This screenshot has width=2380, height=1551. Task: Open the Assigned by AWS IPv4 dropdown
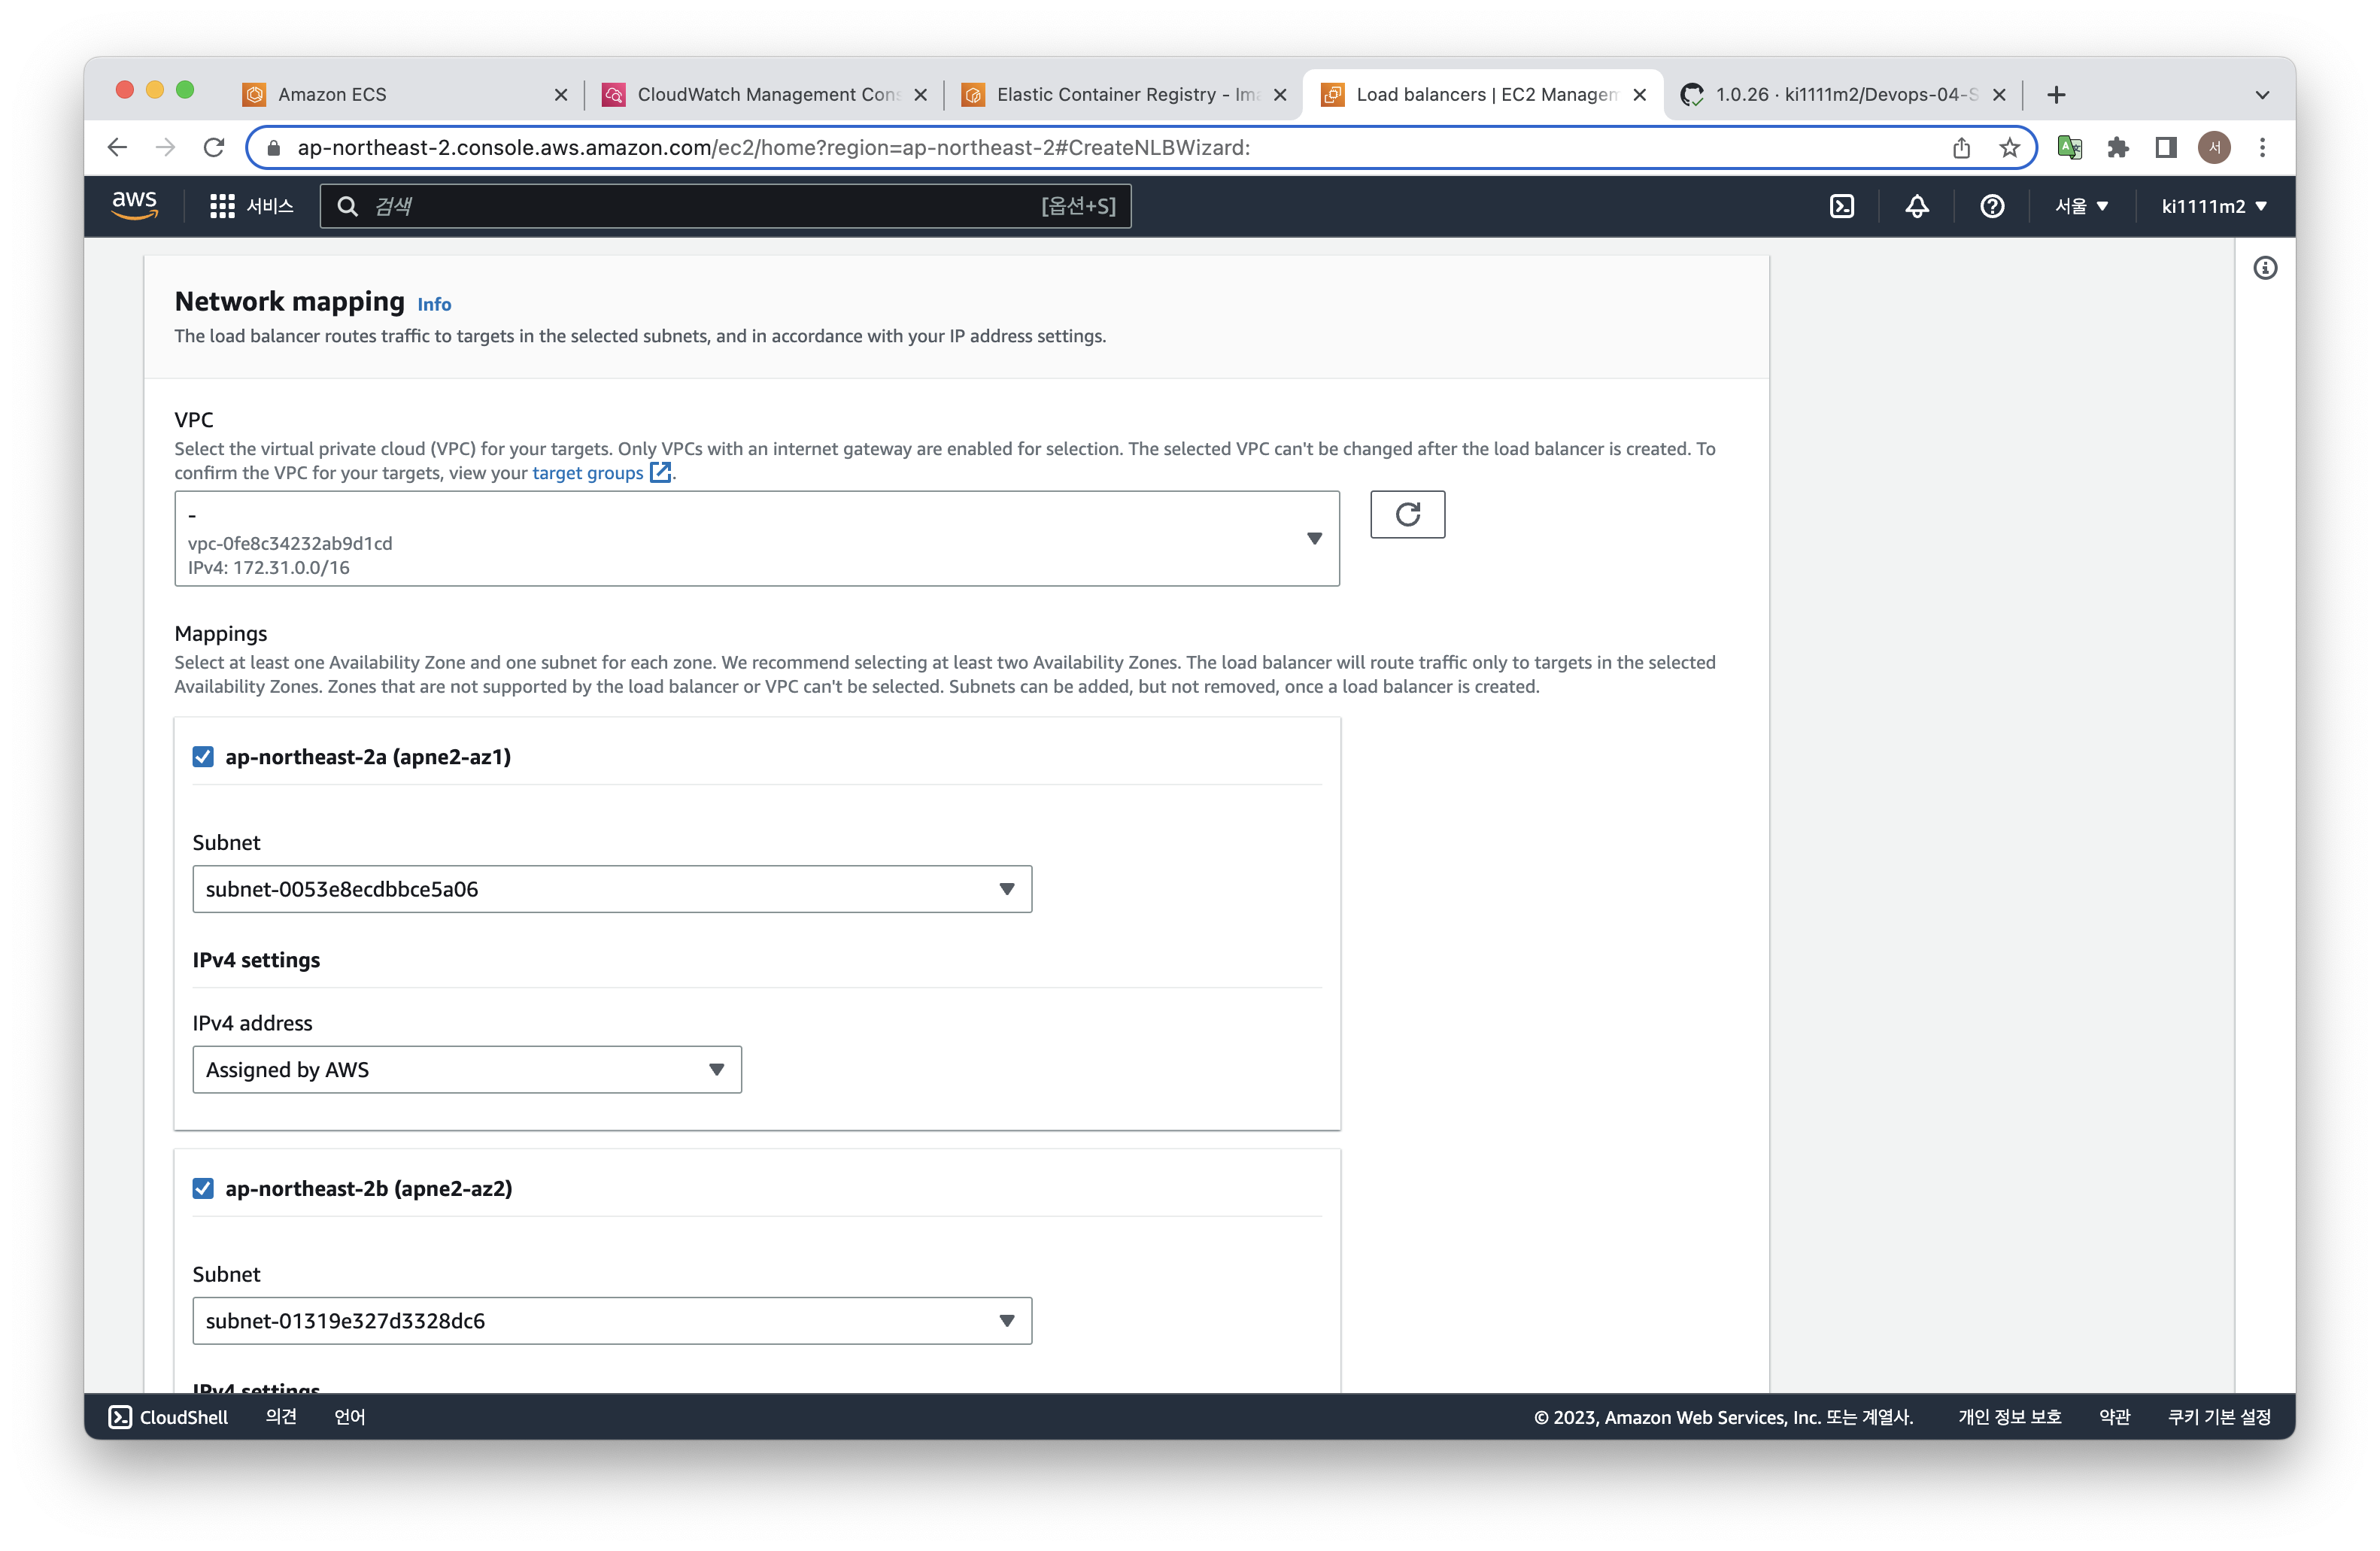pos(466,1069)
